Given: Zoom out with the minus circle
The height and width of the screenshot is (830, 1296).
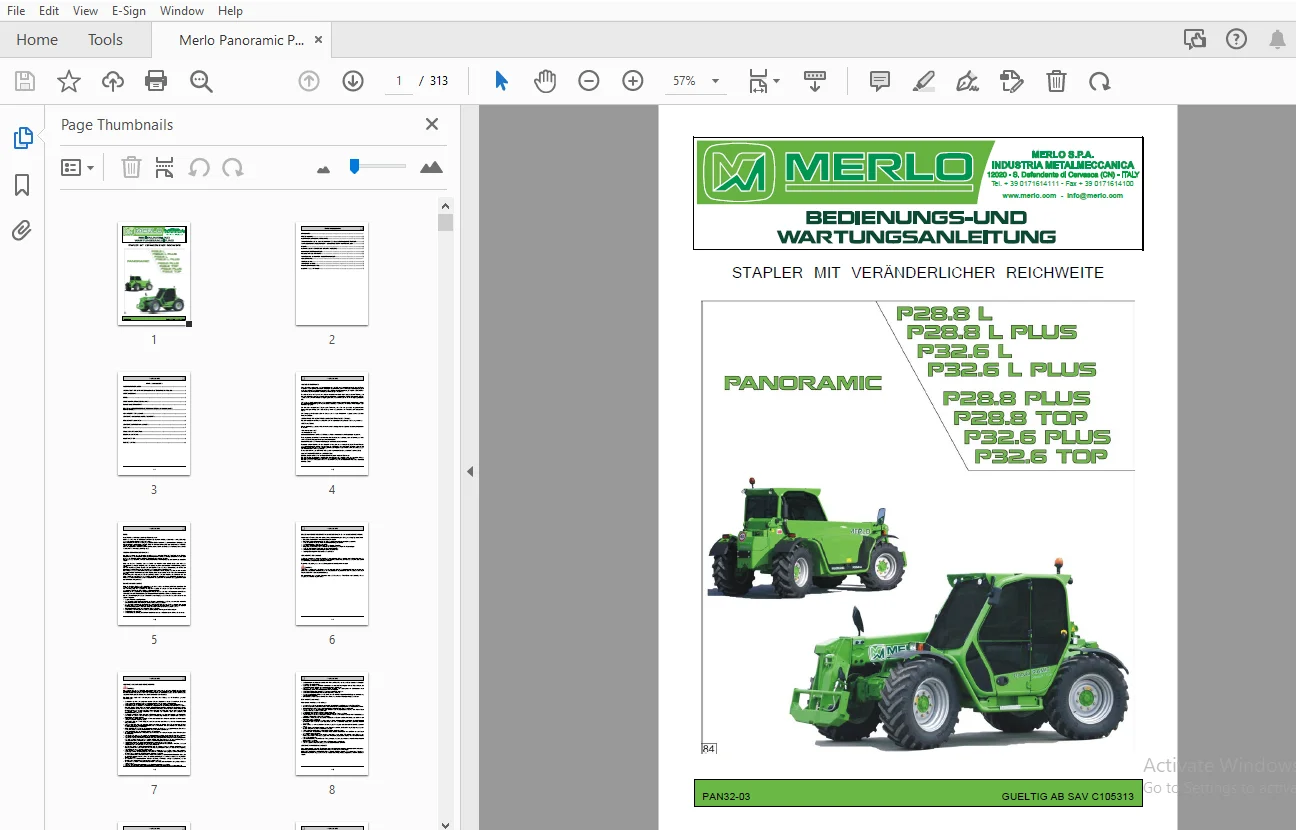Looking at the screenshot, I should click(x=589, y=81).
